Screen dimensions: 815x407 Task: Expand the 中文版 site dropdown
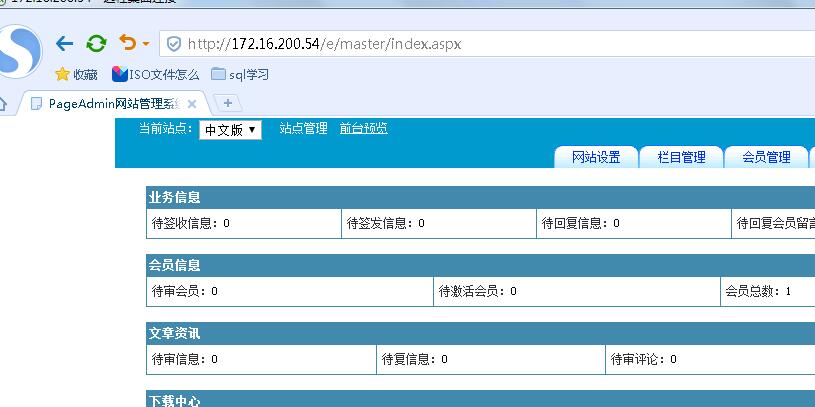(230, 130)
